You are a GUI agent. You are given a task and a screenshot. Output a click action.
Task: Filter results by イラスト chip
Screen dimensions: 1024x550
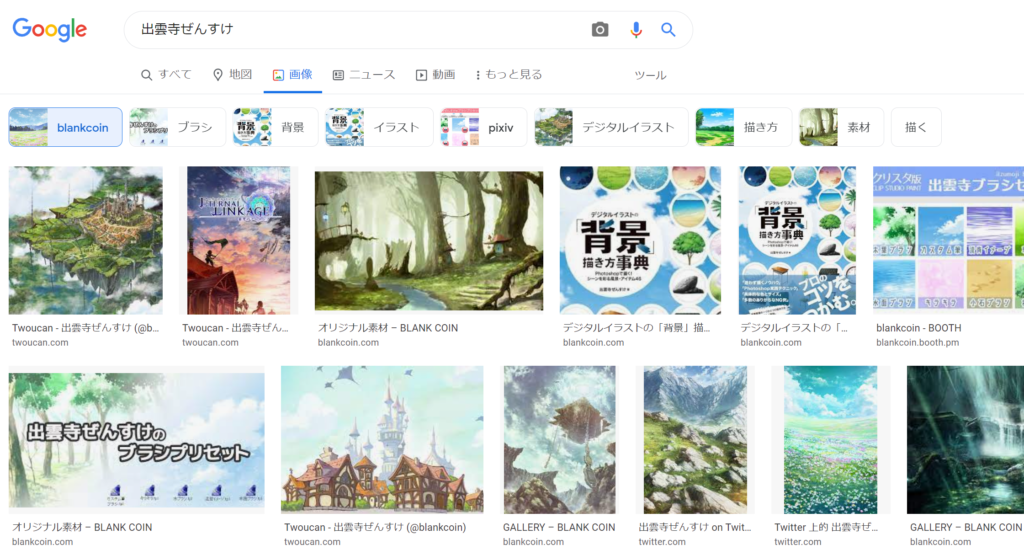click(379, 127)
